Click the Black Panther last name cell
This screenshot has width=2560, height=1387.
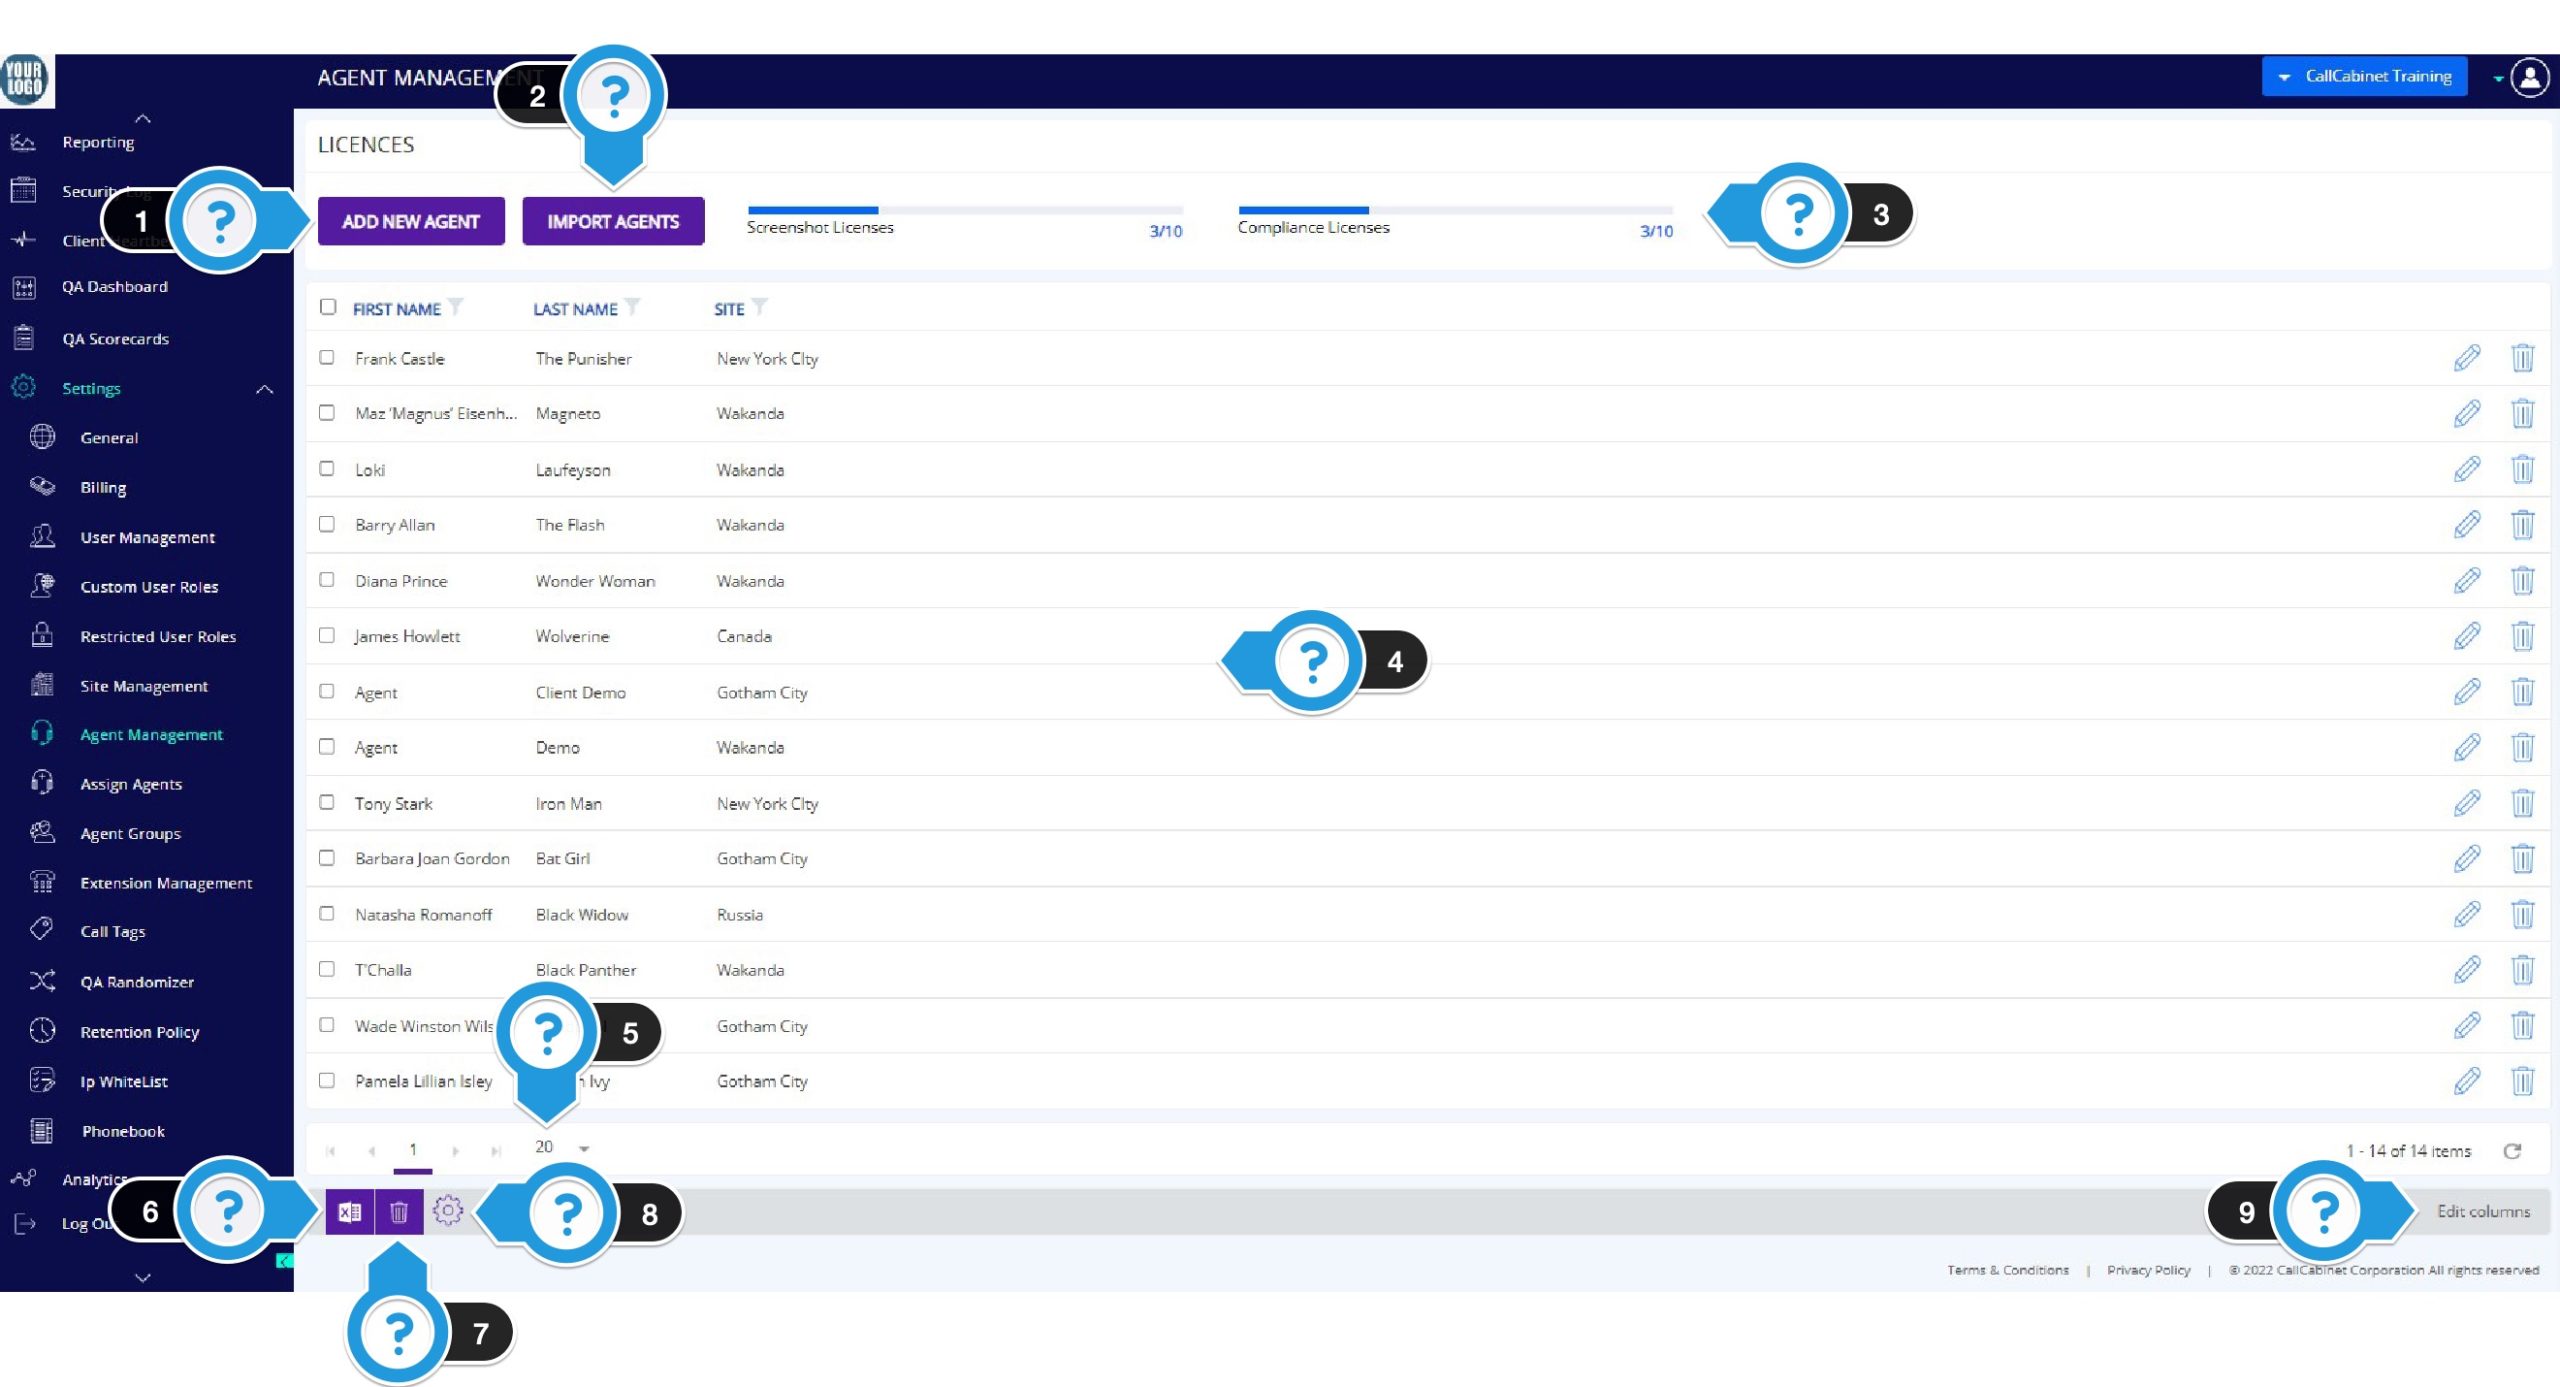(586, 970)
